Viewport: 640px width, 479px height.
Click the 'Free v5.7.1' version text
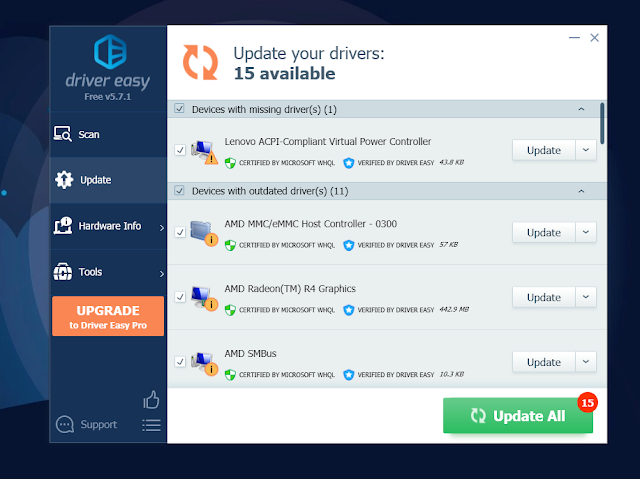tap(108, 97)
